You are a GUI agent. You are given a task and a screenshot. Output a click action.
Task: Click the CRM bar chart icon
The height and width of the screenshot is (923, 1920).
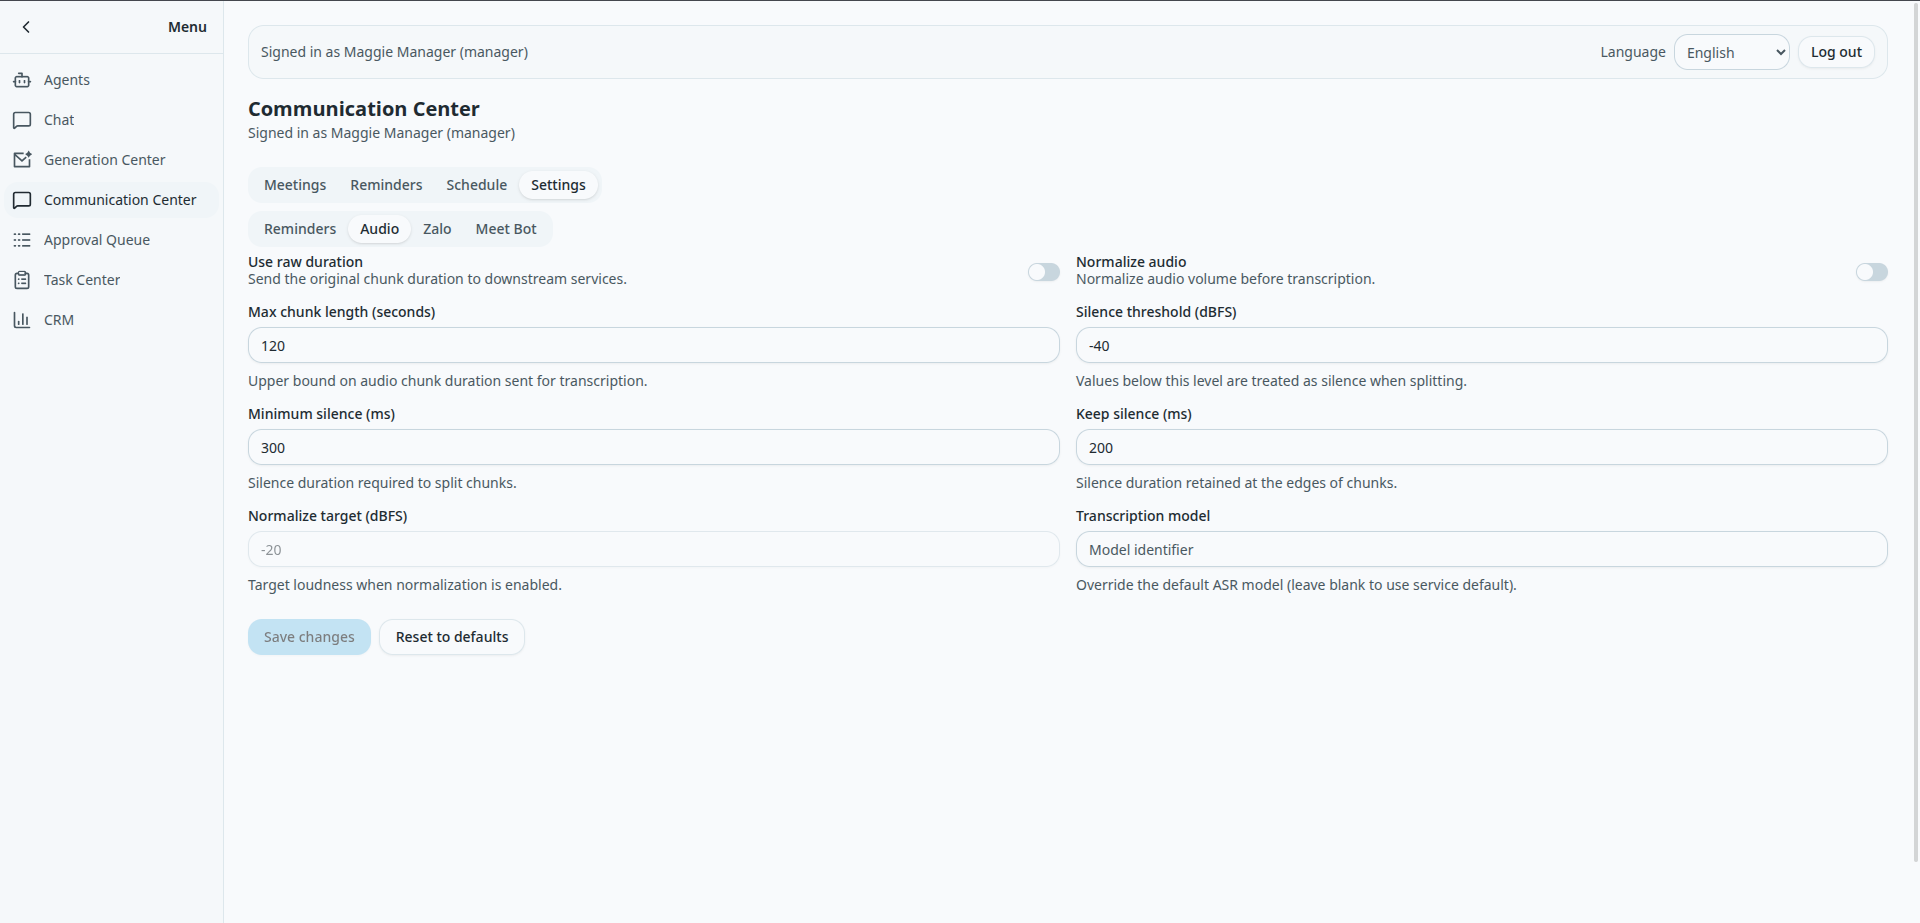22,320
